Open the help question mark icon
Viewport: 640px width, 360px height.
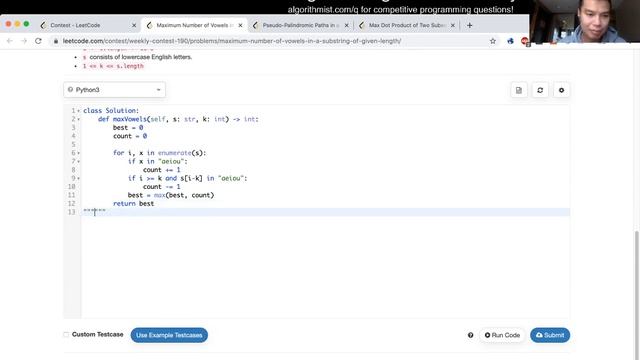471,335
